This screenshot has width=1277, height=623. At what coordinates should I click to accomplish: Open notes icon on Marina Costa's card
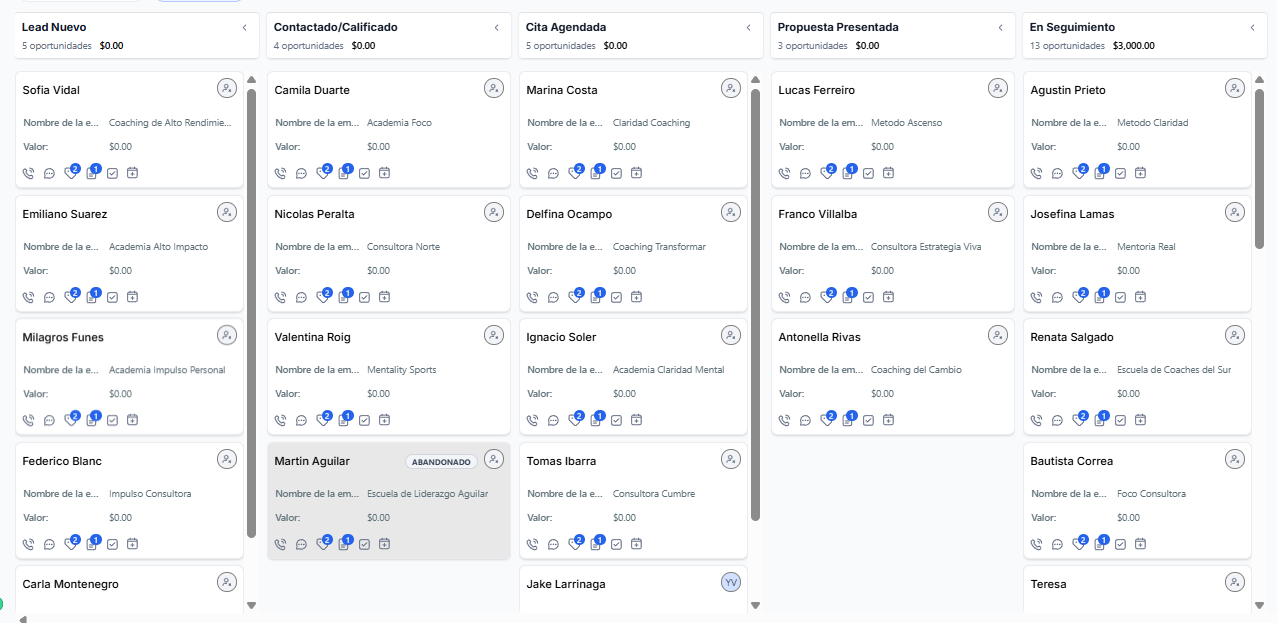click(596, 173)
